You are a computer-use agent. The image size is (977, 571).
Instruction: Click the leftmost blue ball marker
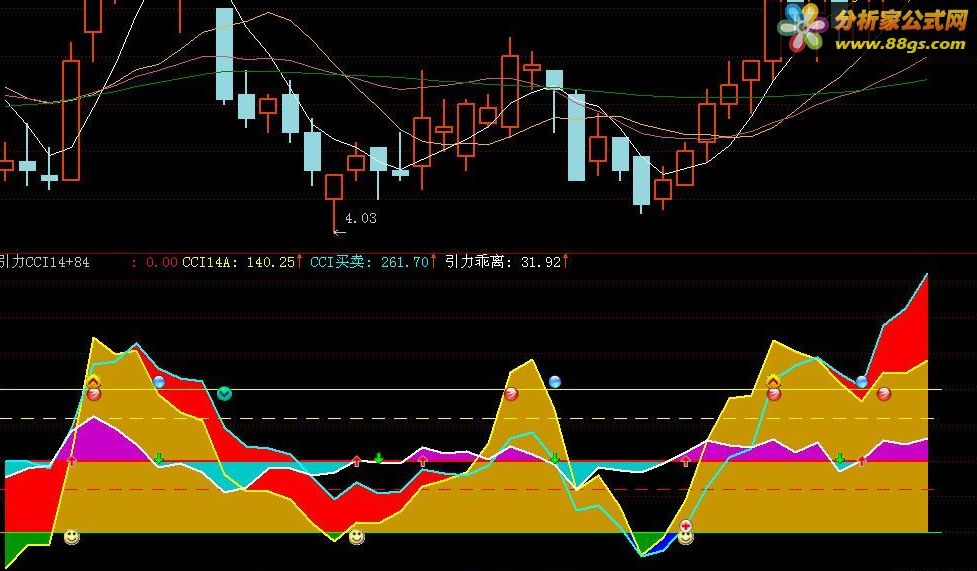(160, 381)
